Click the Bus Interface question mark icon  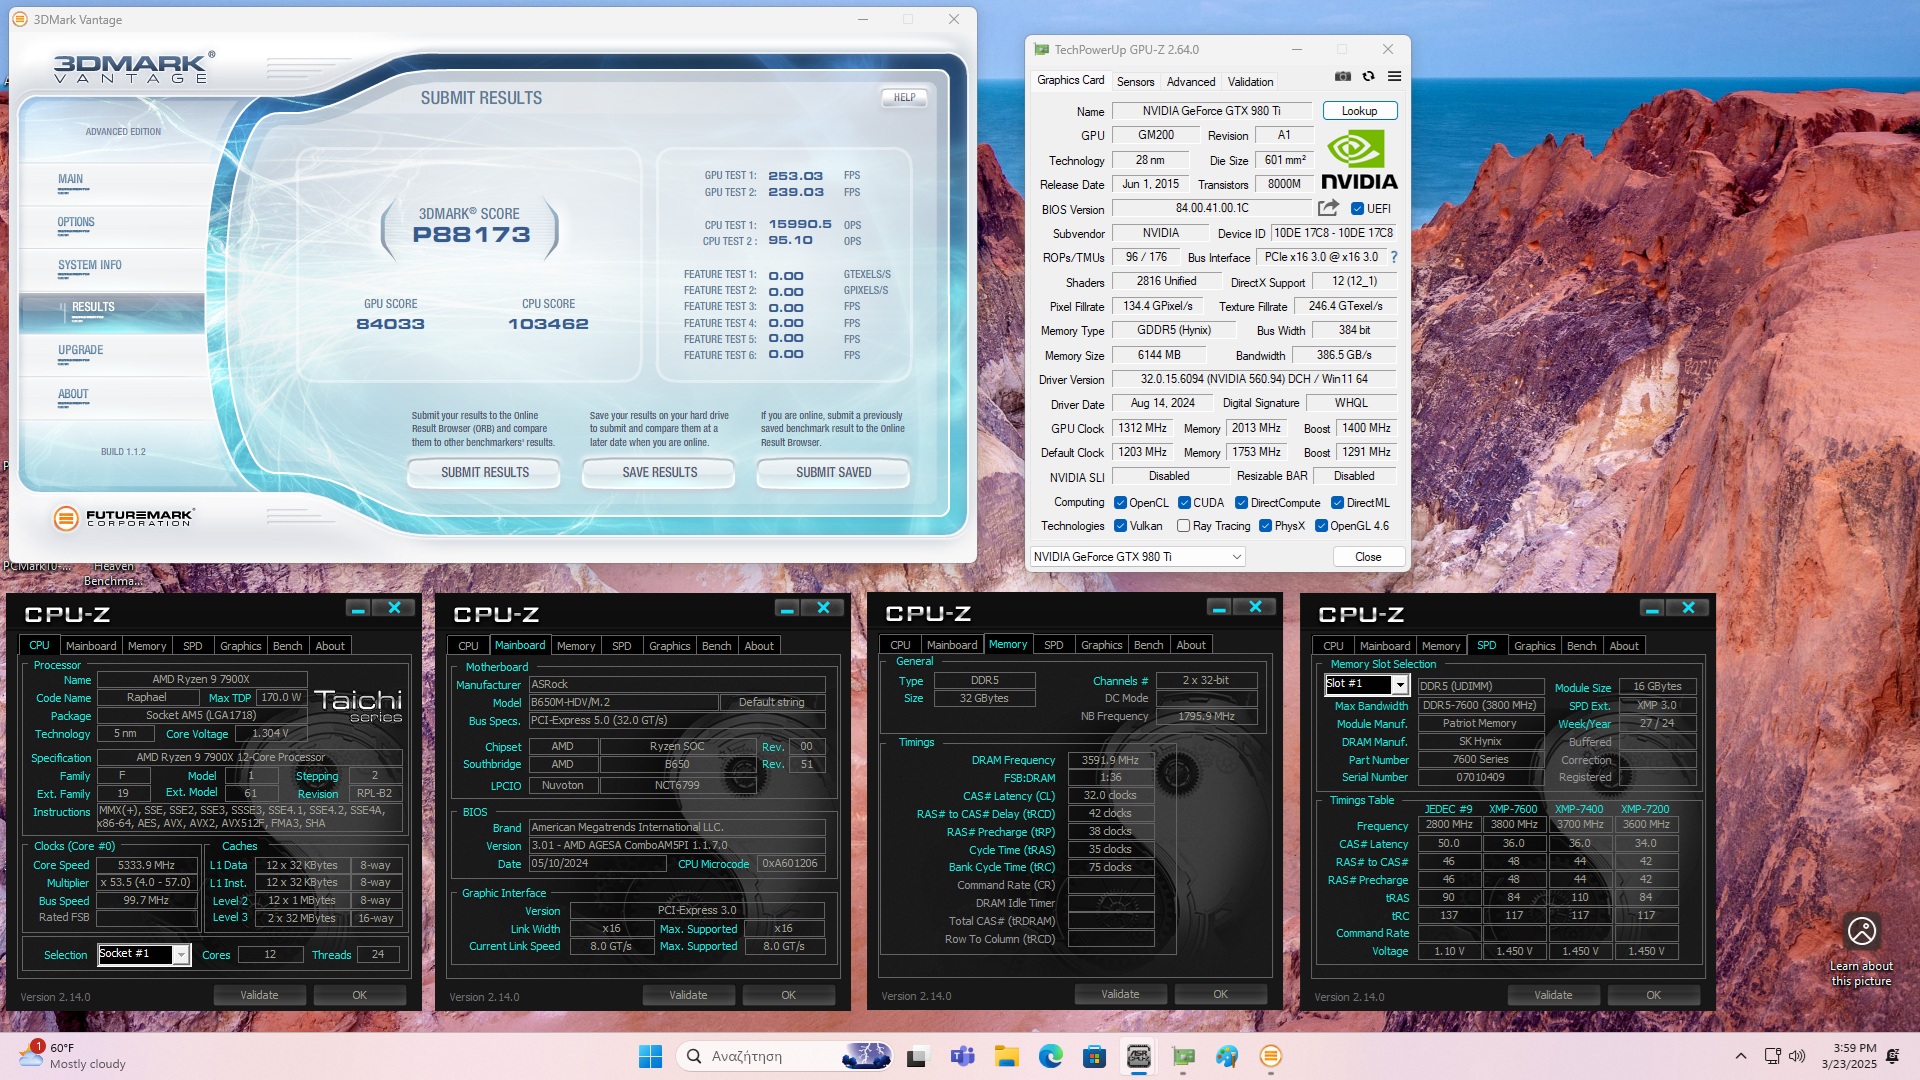point(1394,257)
